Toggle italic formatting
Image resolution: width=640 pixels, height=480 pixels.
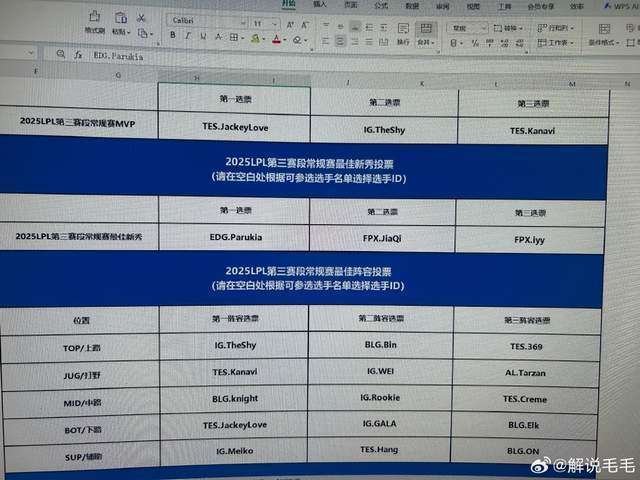(187, 36)
